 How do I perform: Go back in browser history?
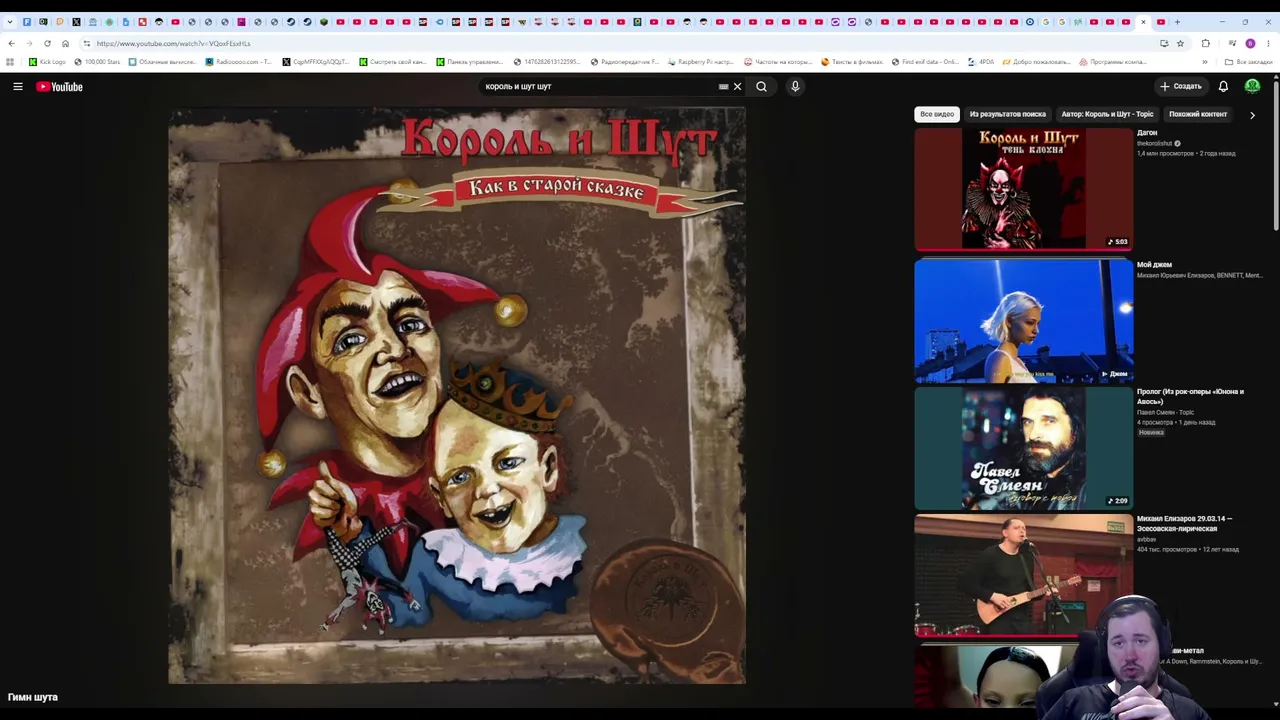(x=11, y=44)
